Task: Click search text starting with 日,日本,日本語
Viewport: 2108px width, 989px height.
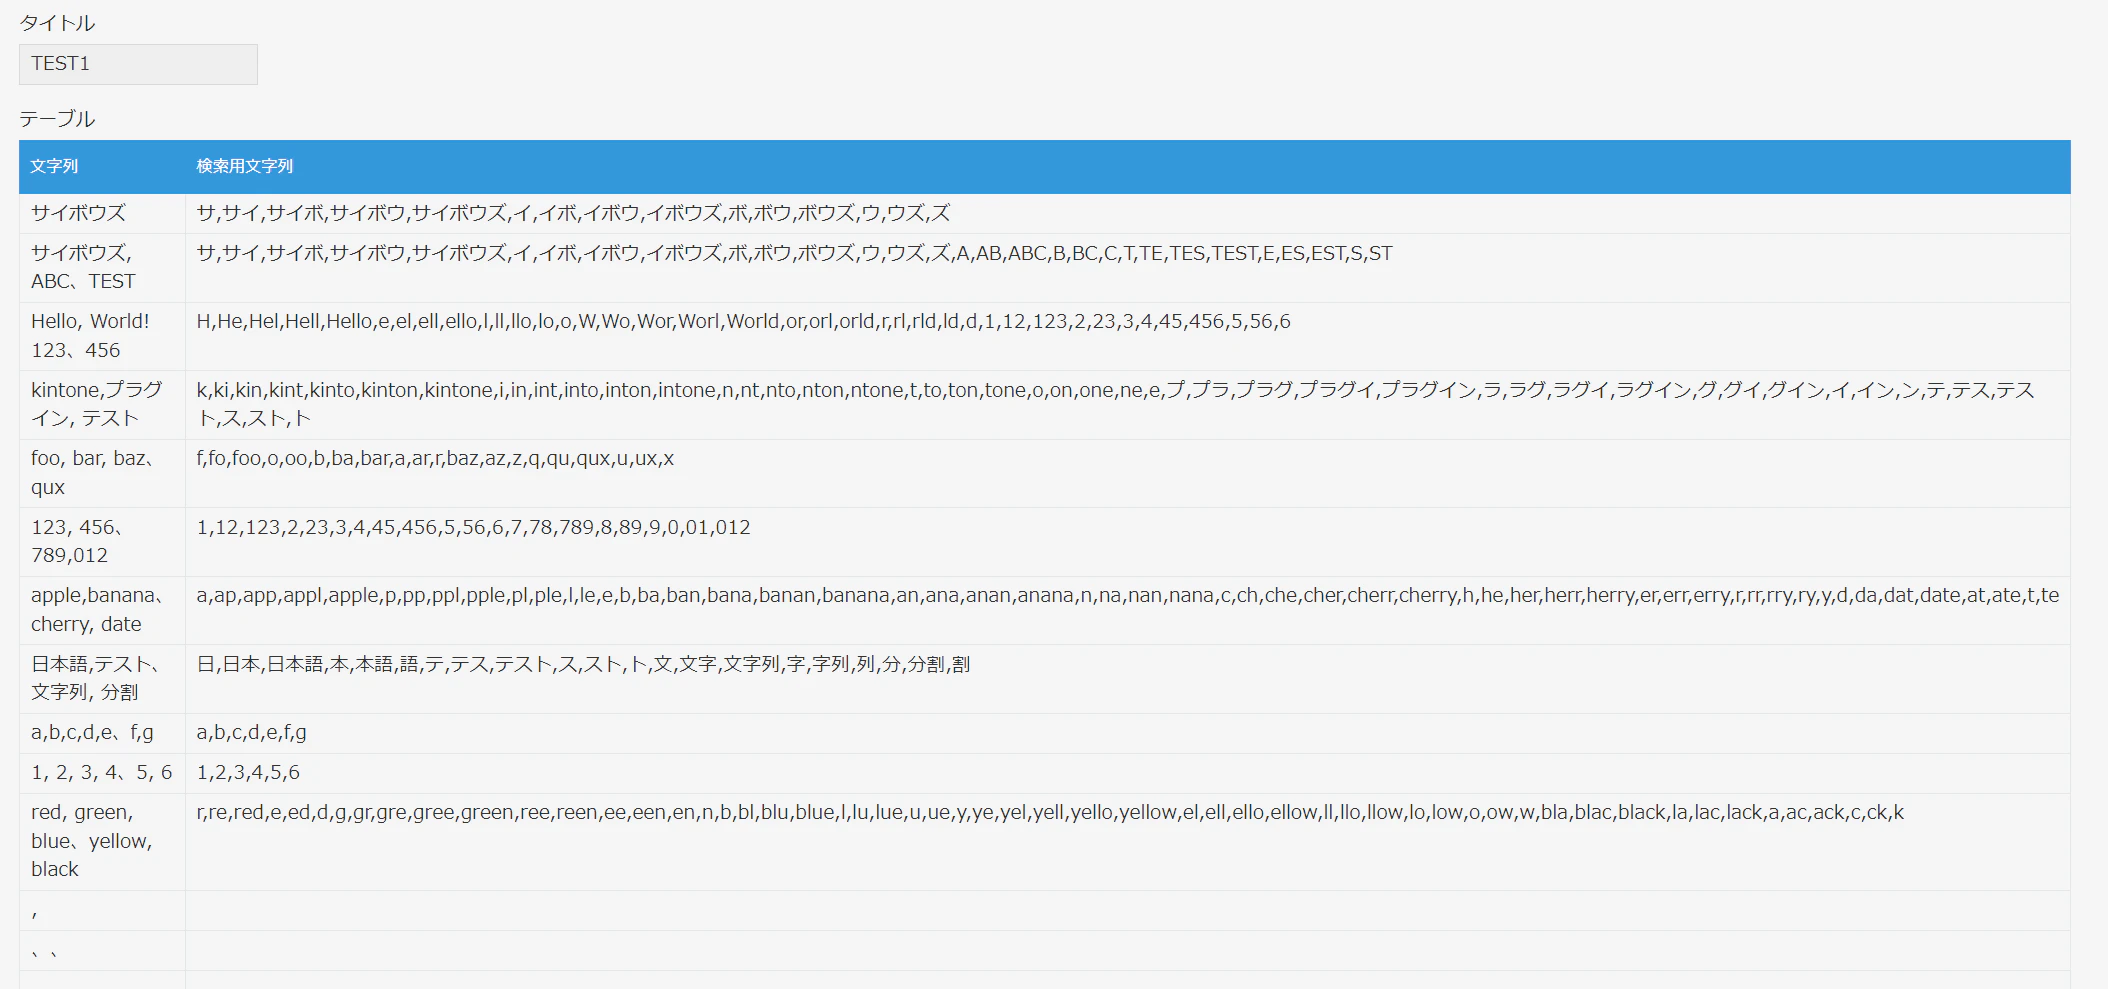Action: (583, 664)
